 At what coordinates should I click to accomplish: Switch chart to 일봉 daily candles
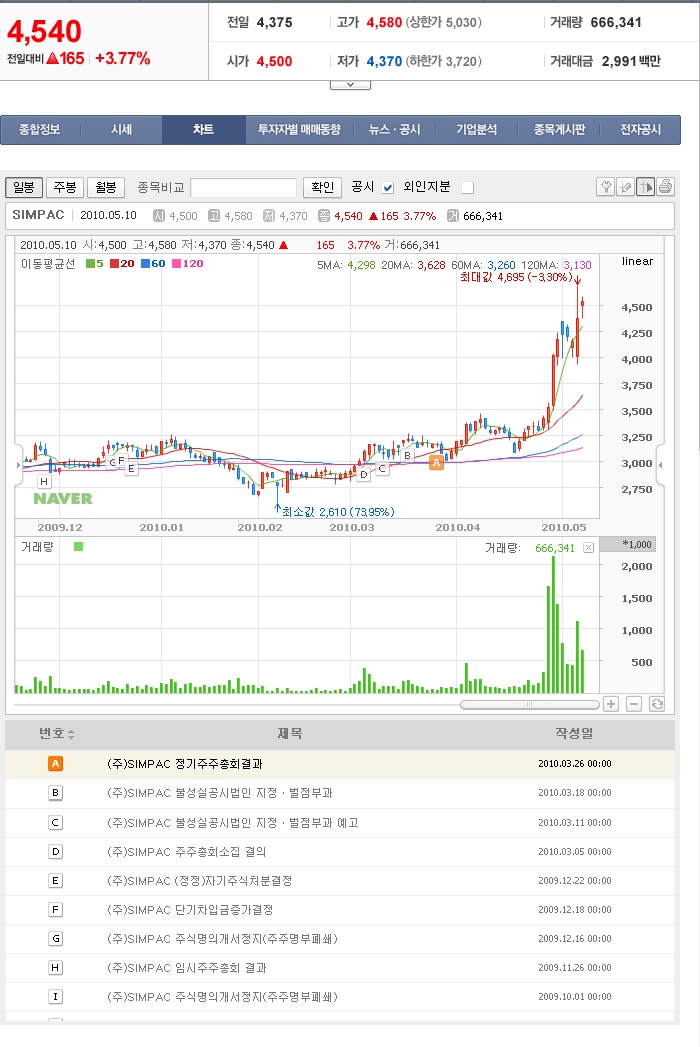(x=24, y=188)
